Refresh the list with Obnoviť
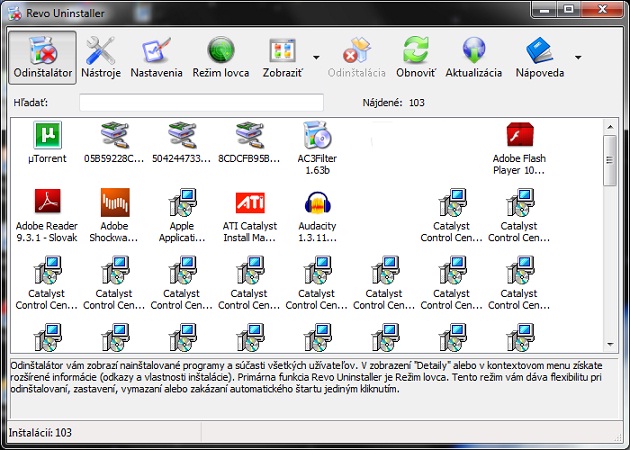The width and height of the screenshot is (630, 450). 415,57
